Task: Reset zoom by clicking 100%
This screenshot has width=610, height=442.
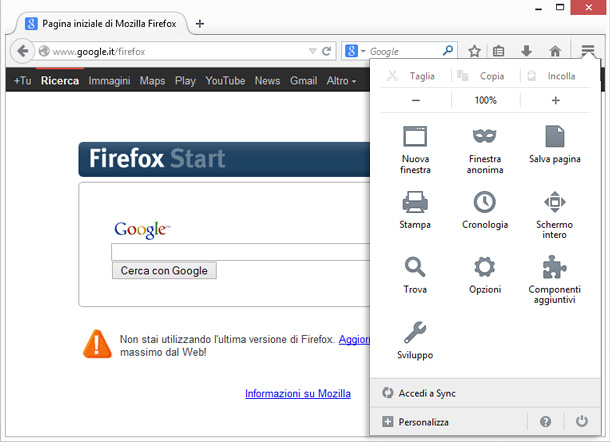Action: 486,100
